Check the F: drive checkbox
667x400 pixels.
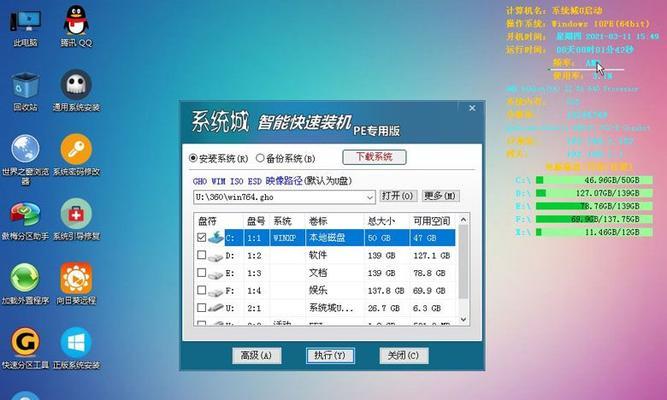tap(202, 290)
